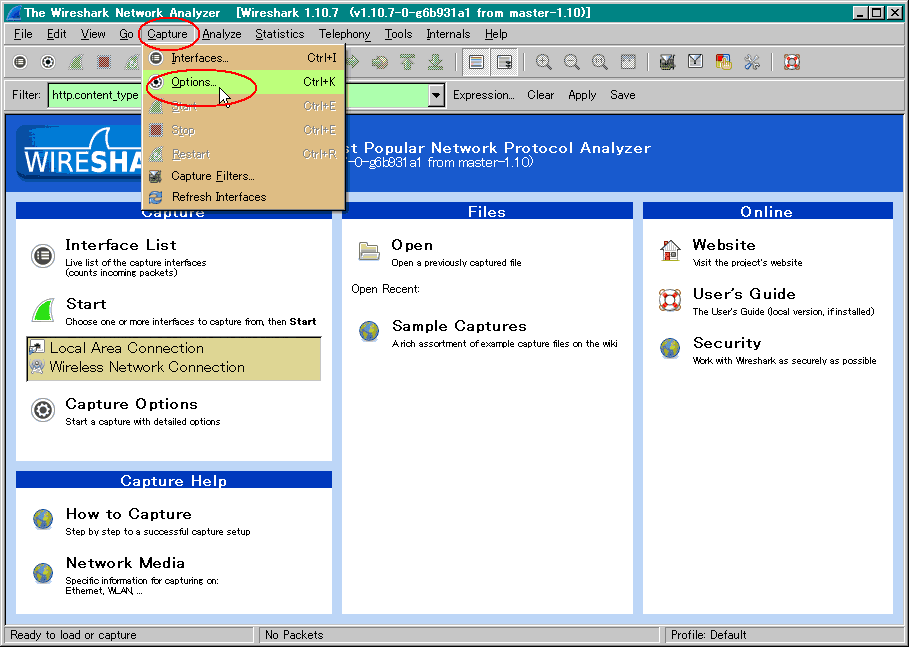Choose Capture Filters... from the menu
909x647 pixels.
click(x=213, y=176)
